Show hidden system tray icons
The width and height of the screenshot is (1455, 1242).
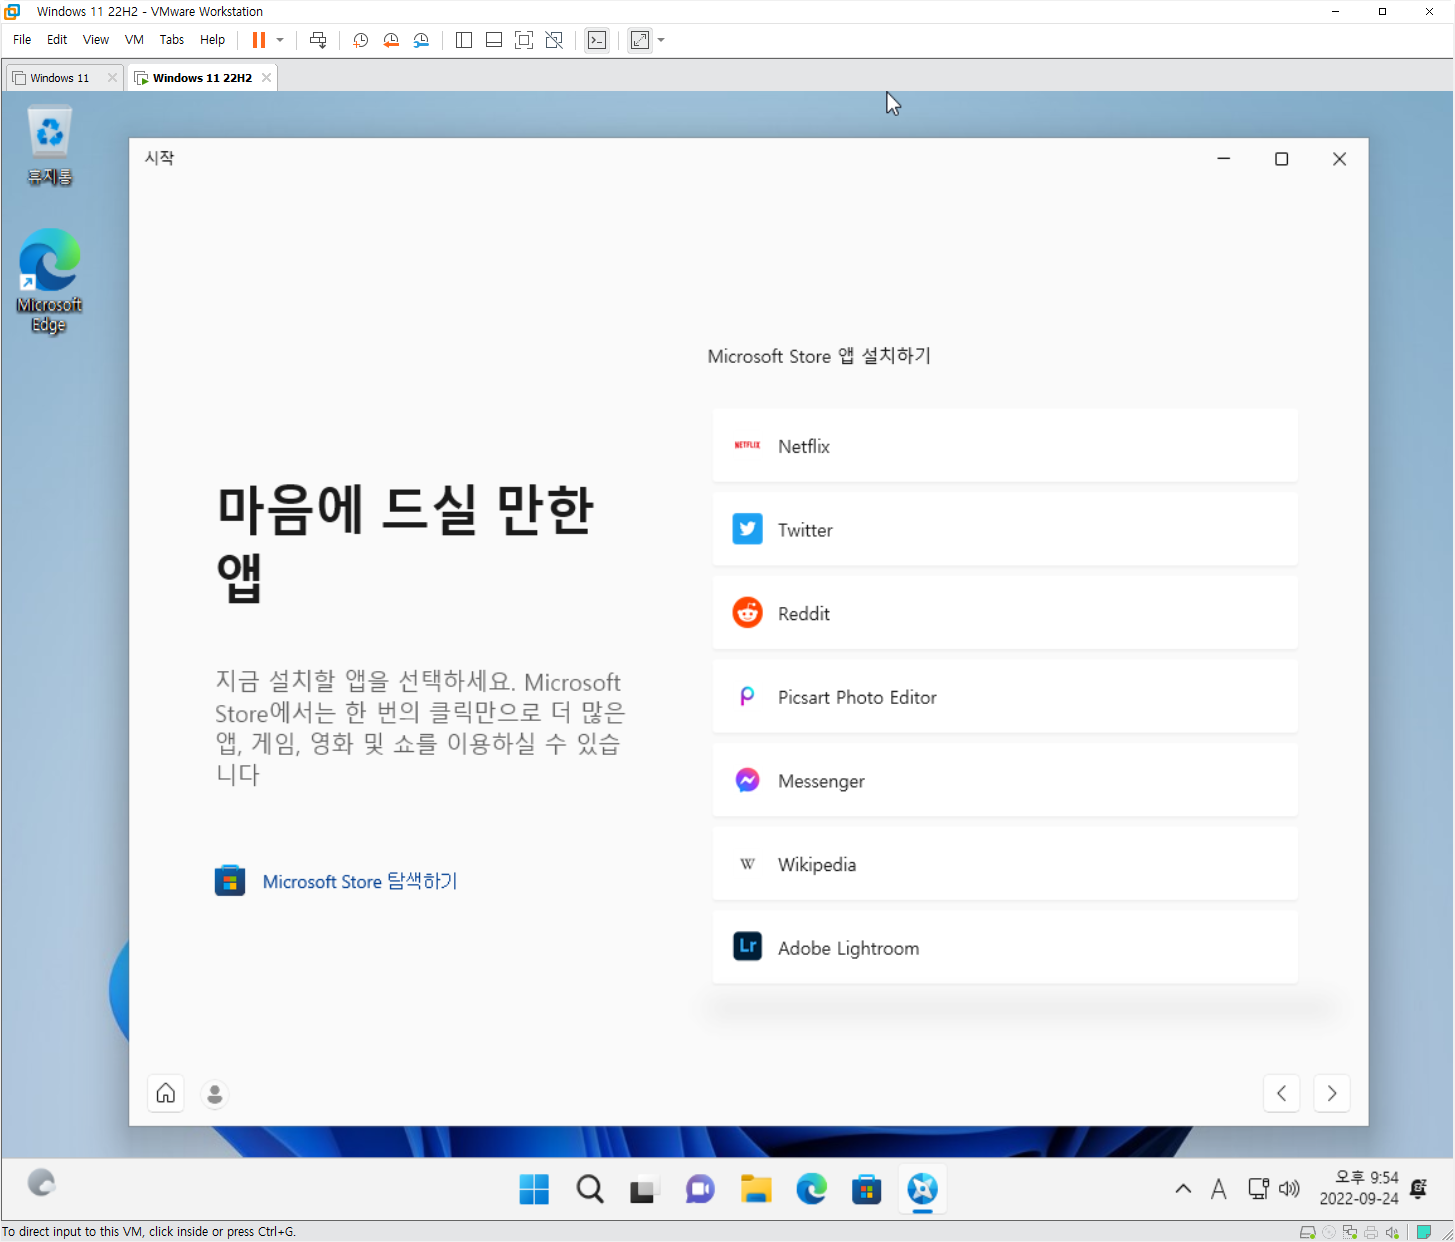pyautogui.click(x=1183, y=1189)
